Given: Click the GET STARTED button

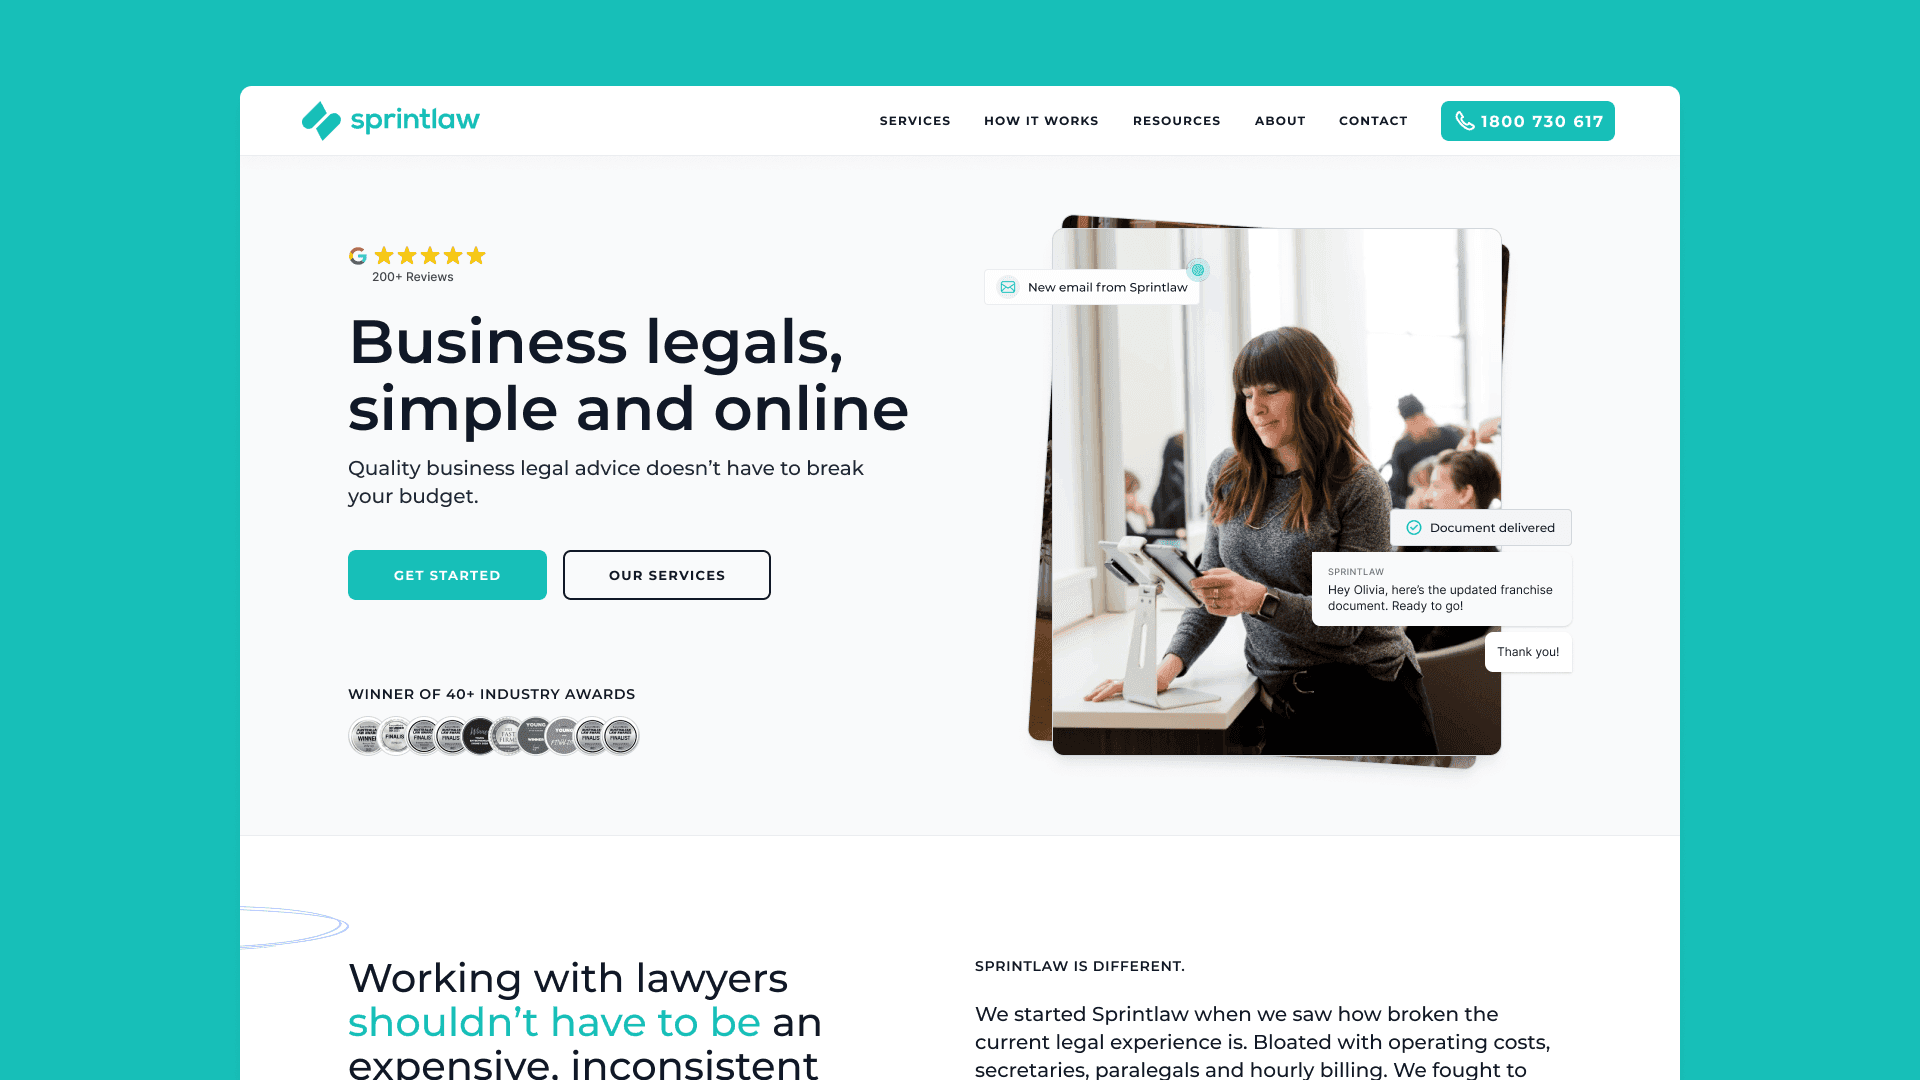Looking at the screenshot, I should pos(447,574).
